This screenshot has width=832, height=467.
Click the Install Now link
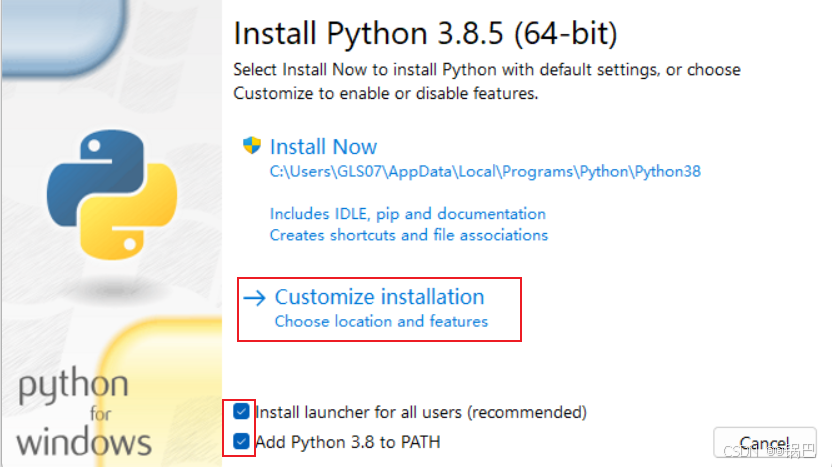(323, 147)
